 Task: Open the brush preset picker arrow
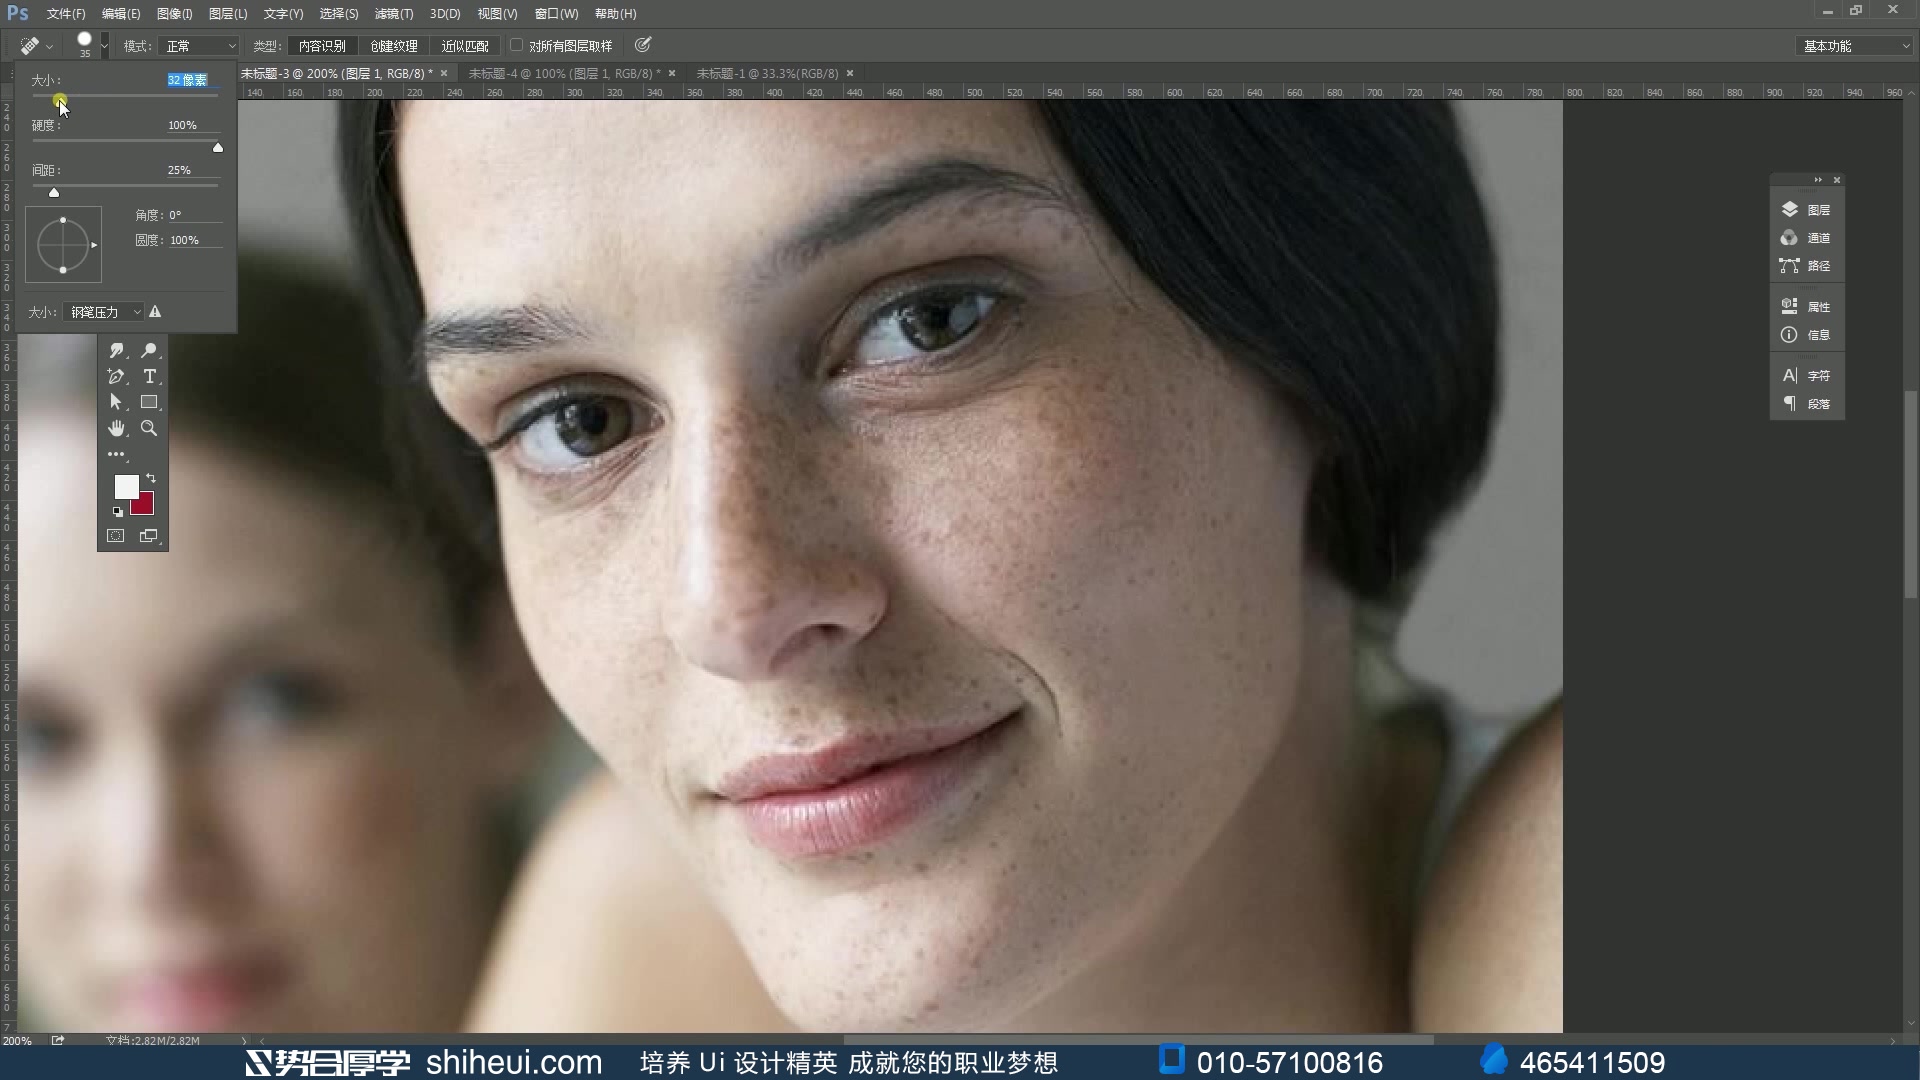[104, 46]
